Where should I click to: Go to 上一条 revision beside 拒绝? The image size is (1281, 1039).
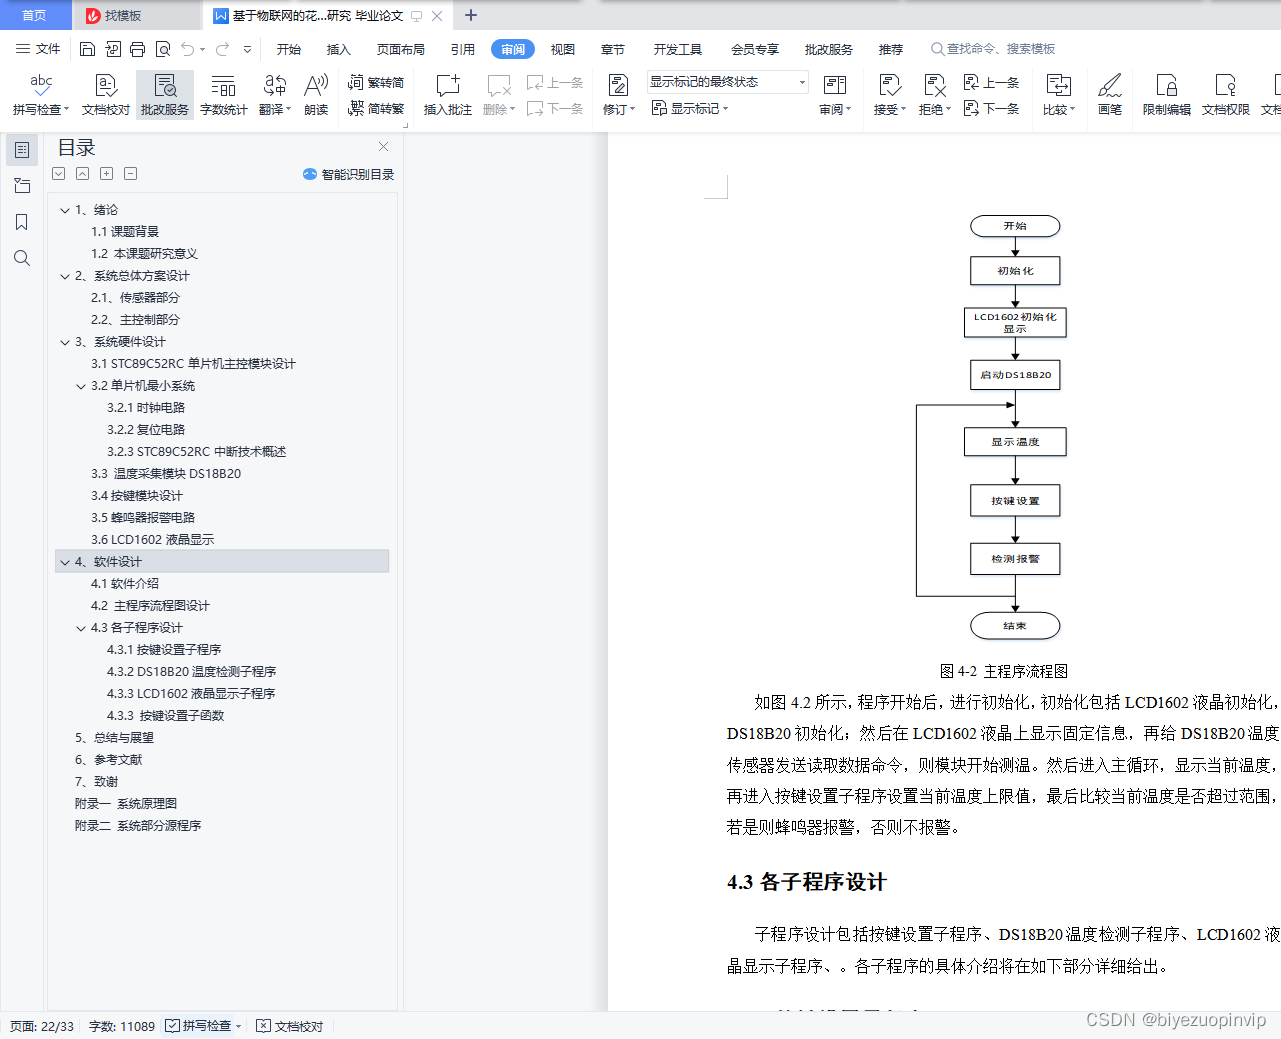tap(991, 83)
